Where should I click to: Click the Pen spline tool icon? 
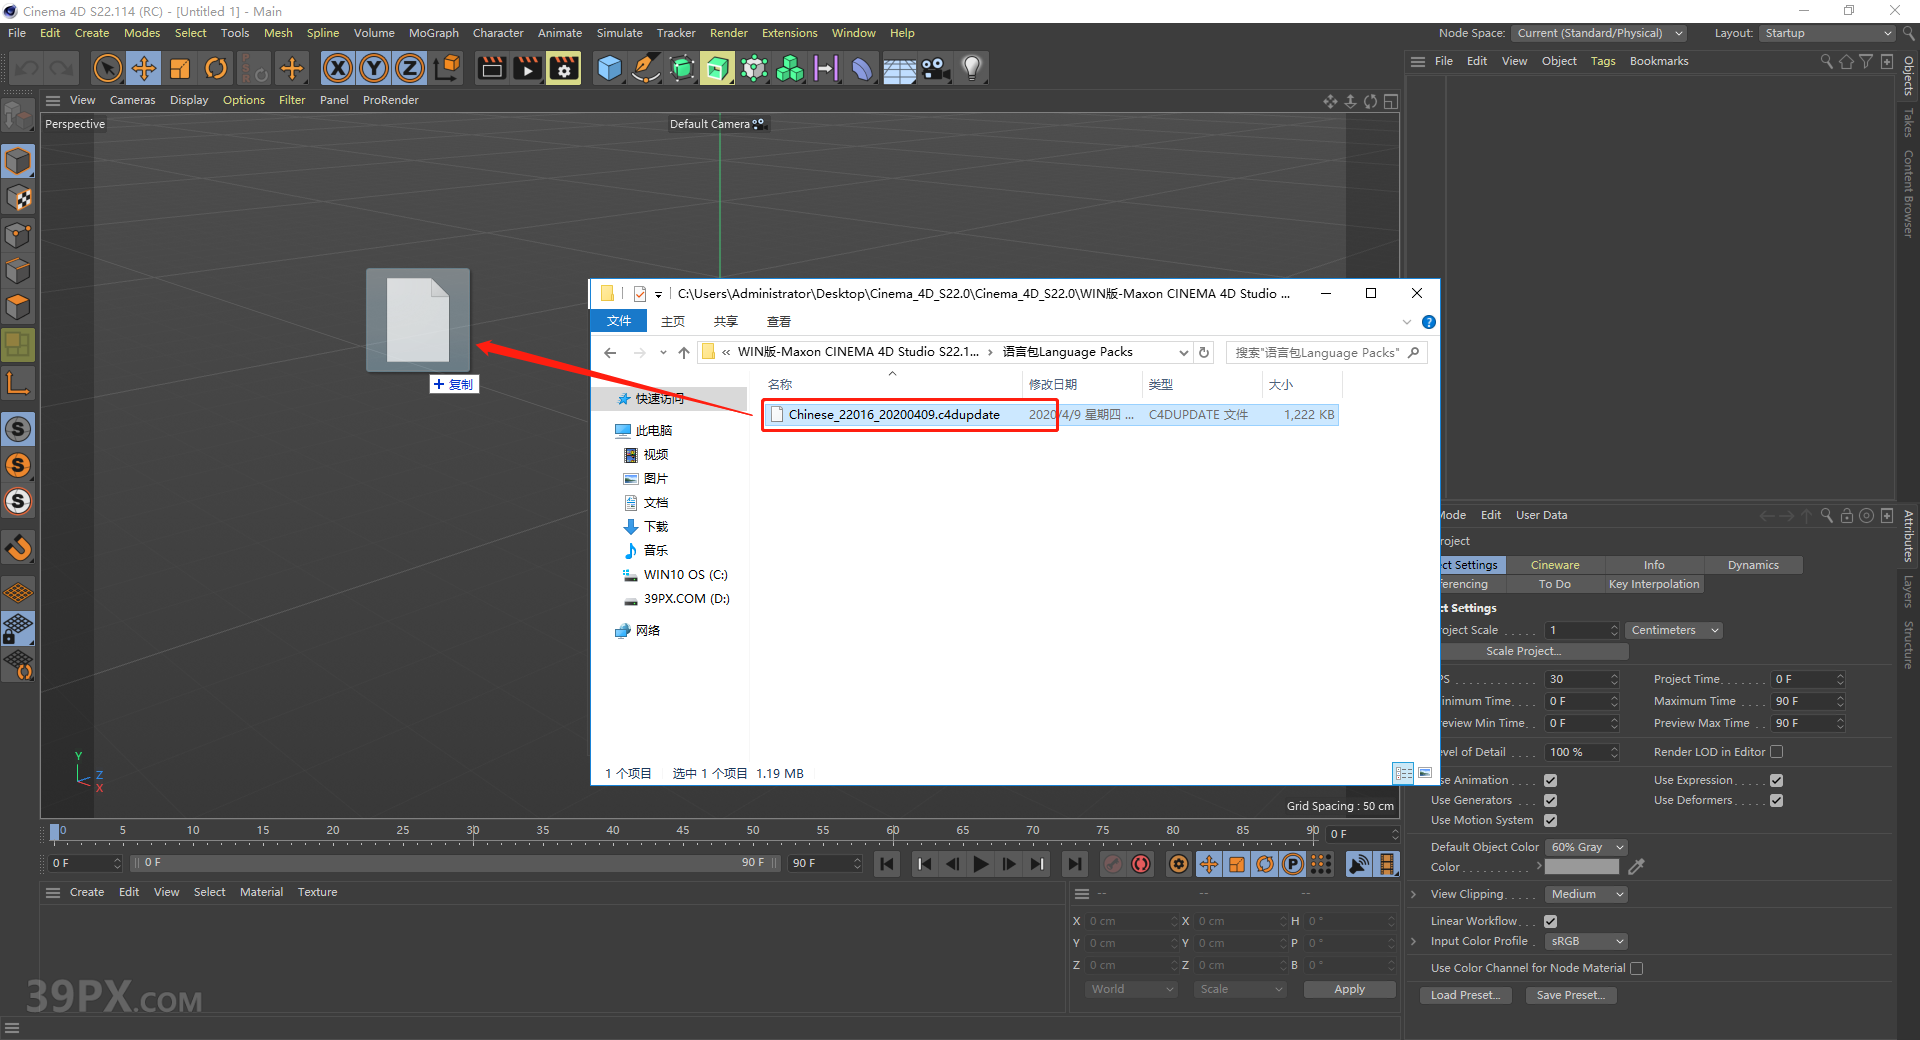[x=645, y=68]
